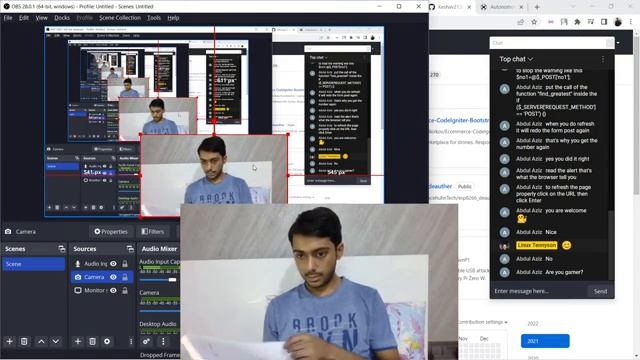Toggle lock on Monitor source
640x360 pixels.
[x=125, y=290]
